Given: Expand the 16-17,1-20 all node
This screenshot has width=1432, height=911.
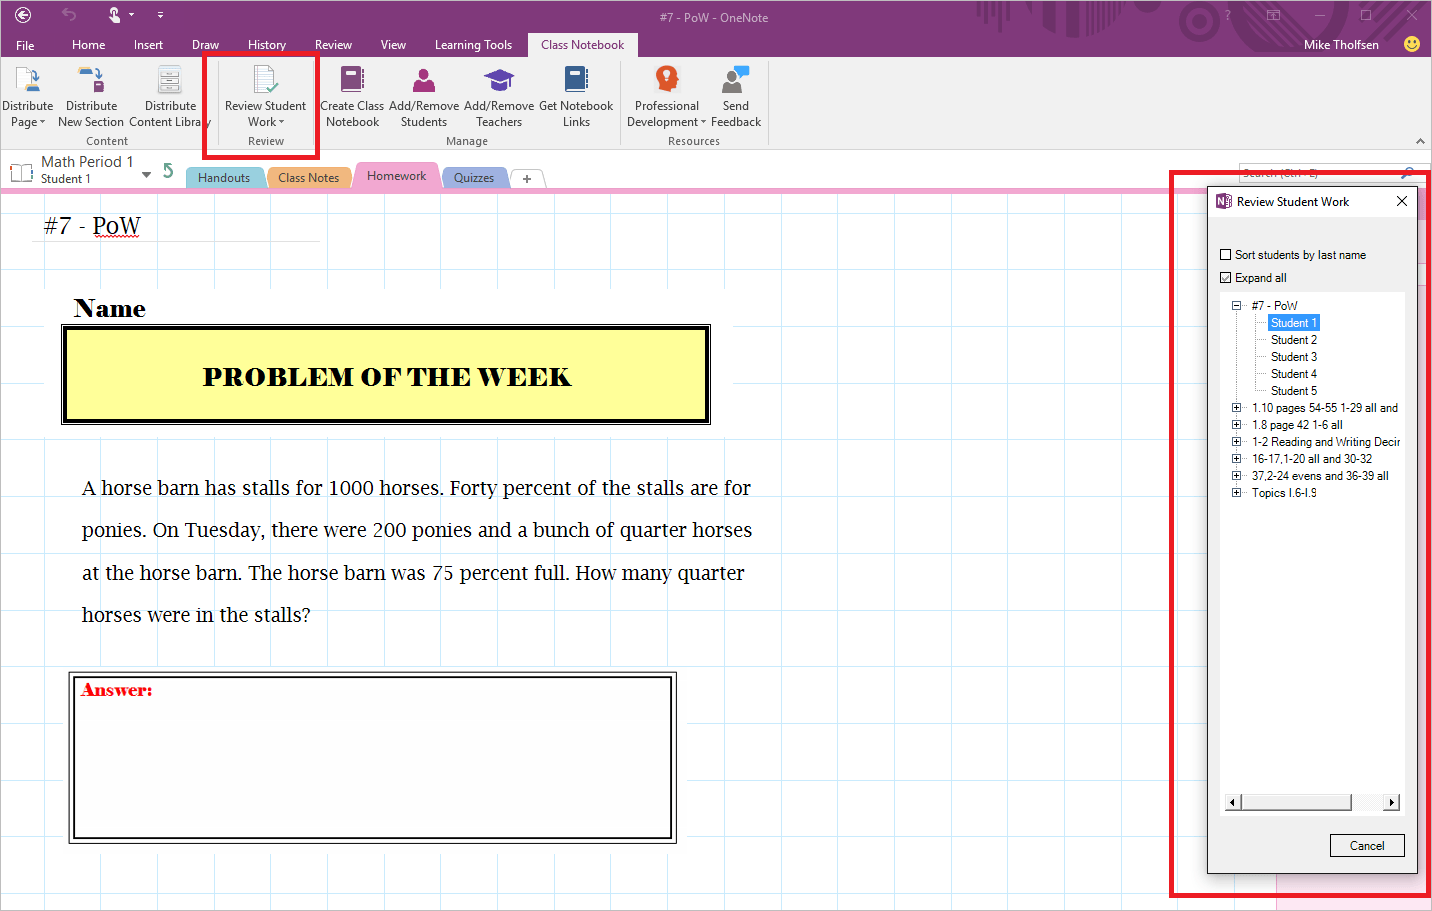Looking at the screenshot, I should tap(1237, 459).
